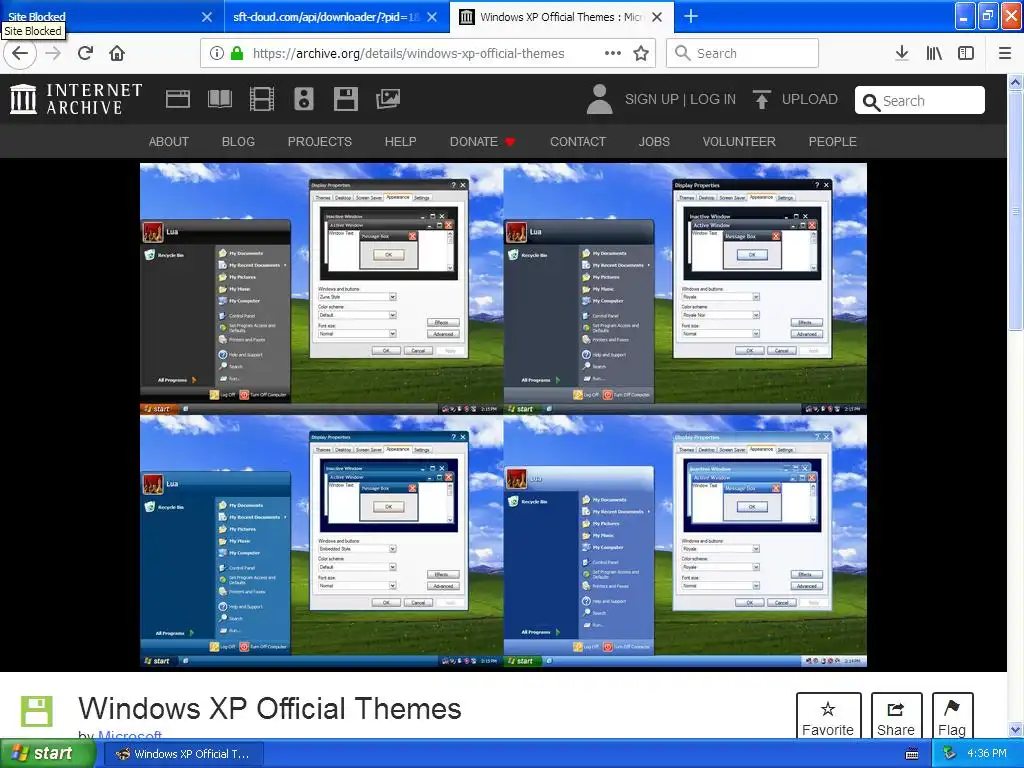Click the user avatar icon
Image resolution: width=1024 pixels, height=768 pixels.
click(600, 99)
